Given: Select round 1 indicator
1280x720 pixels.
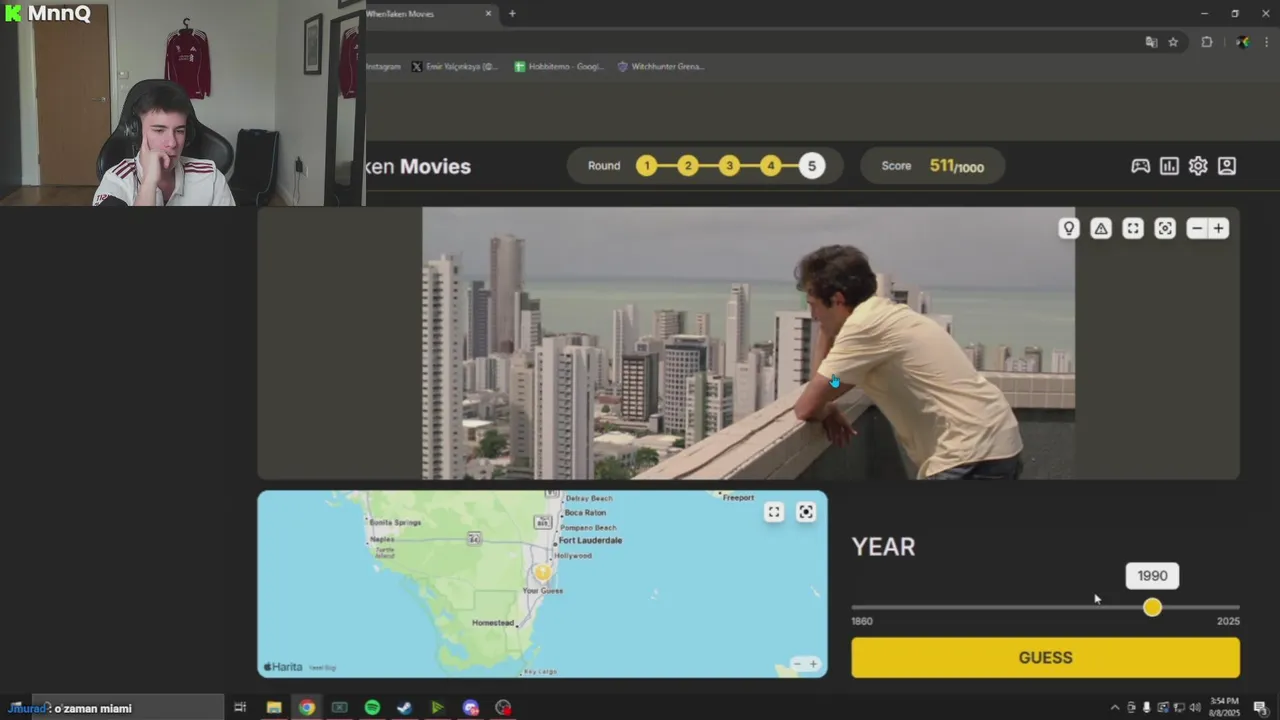Looking at the screenshot, I should pos(647,166).
